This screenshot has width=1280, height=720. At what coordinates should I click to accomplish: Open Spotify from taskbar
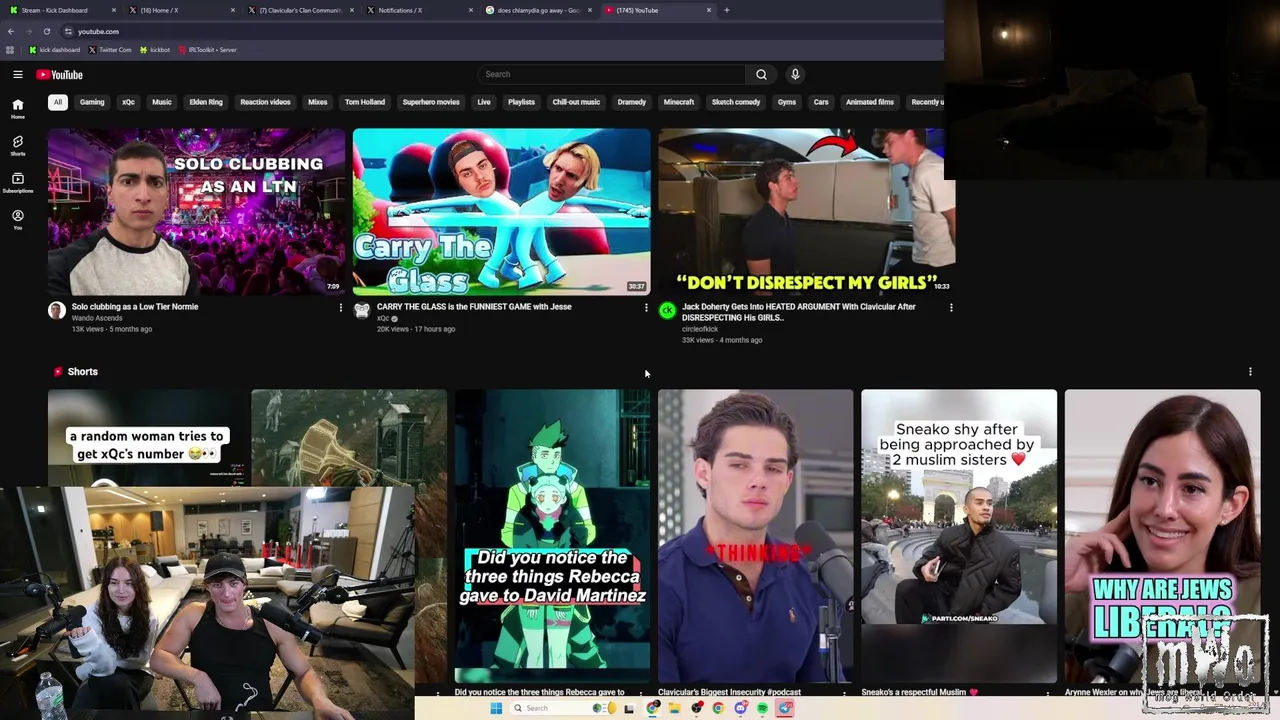(762, 708)
